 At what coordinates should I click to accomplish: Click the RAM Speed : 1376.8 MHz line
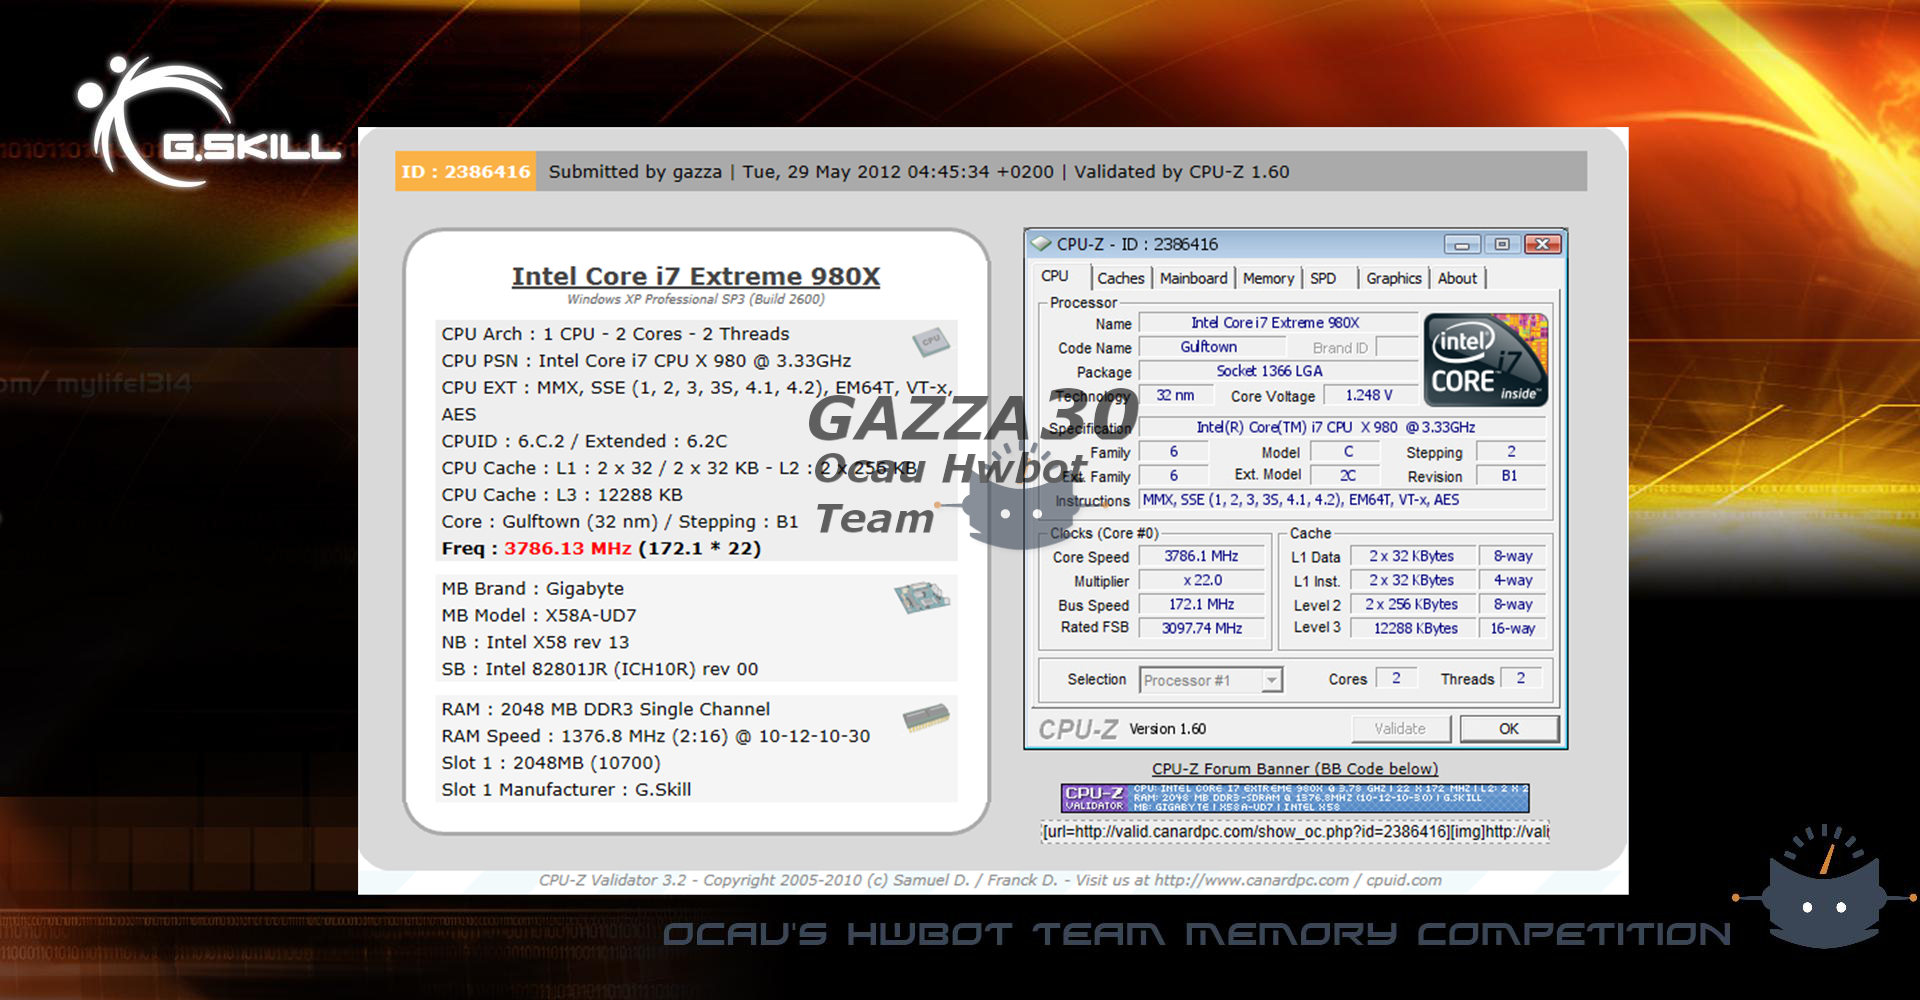tap(656, 735)
